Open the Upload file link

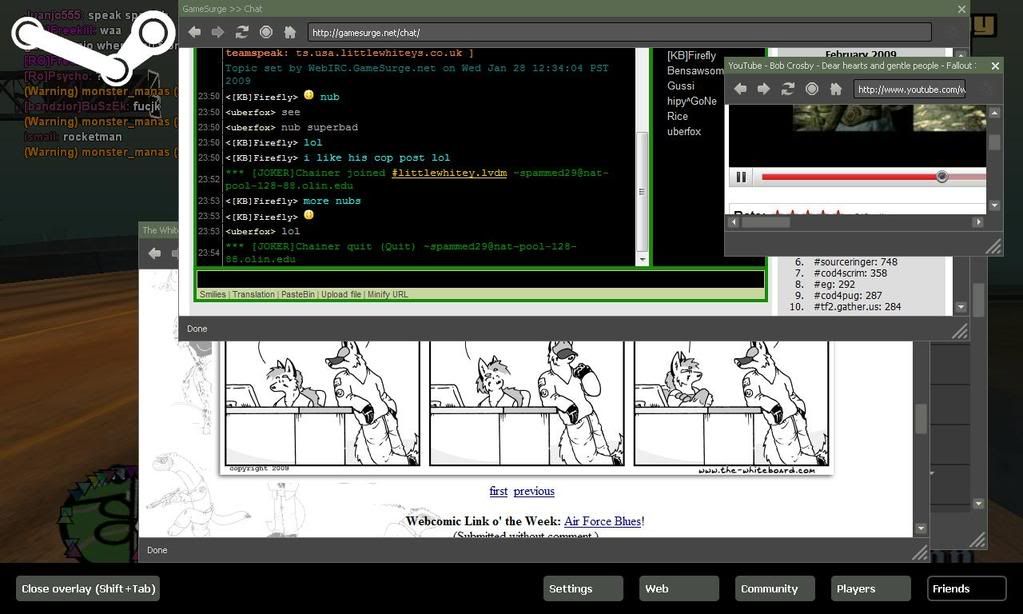click(x=341, y=294)
